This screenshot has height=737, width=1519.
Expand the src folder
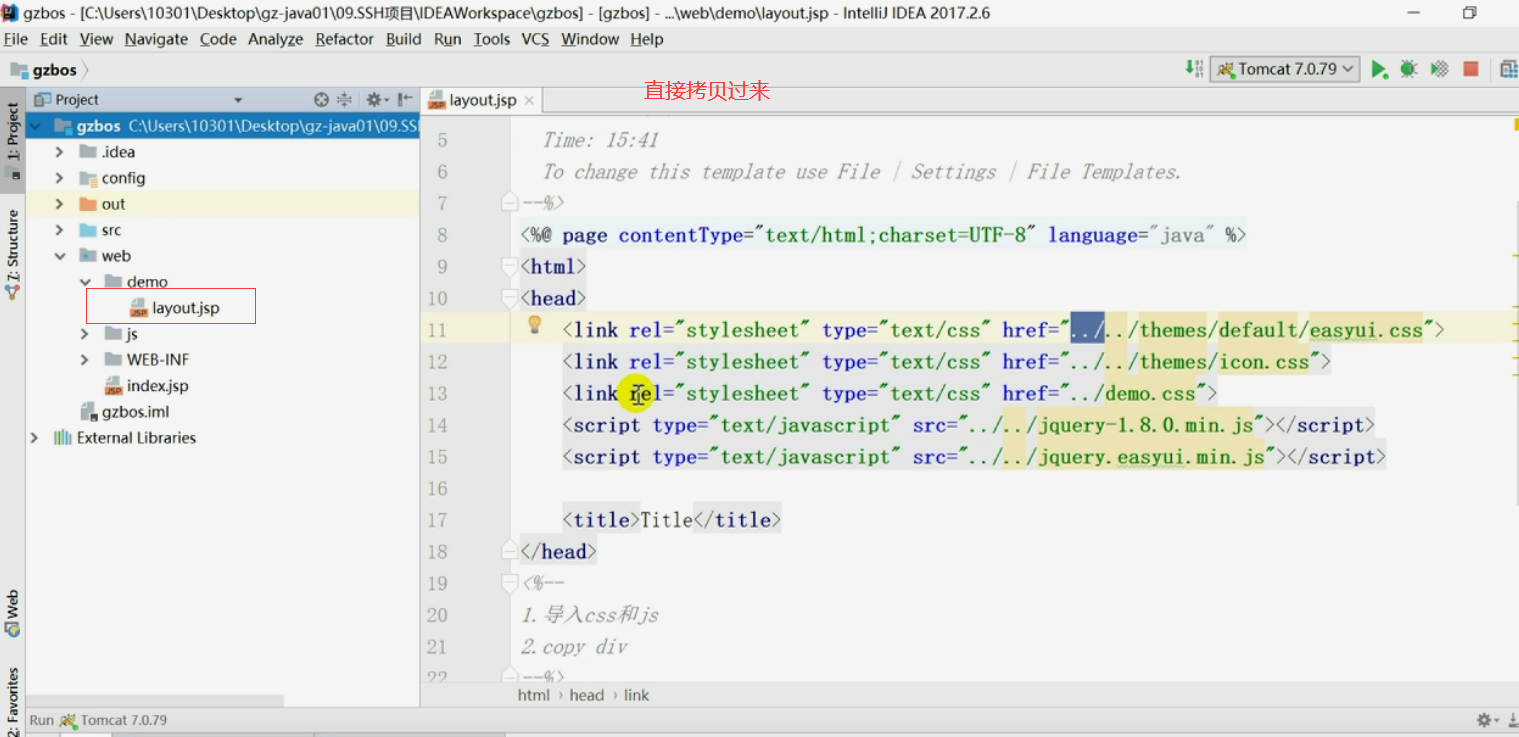click(x=59, y=230)
